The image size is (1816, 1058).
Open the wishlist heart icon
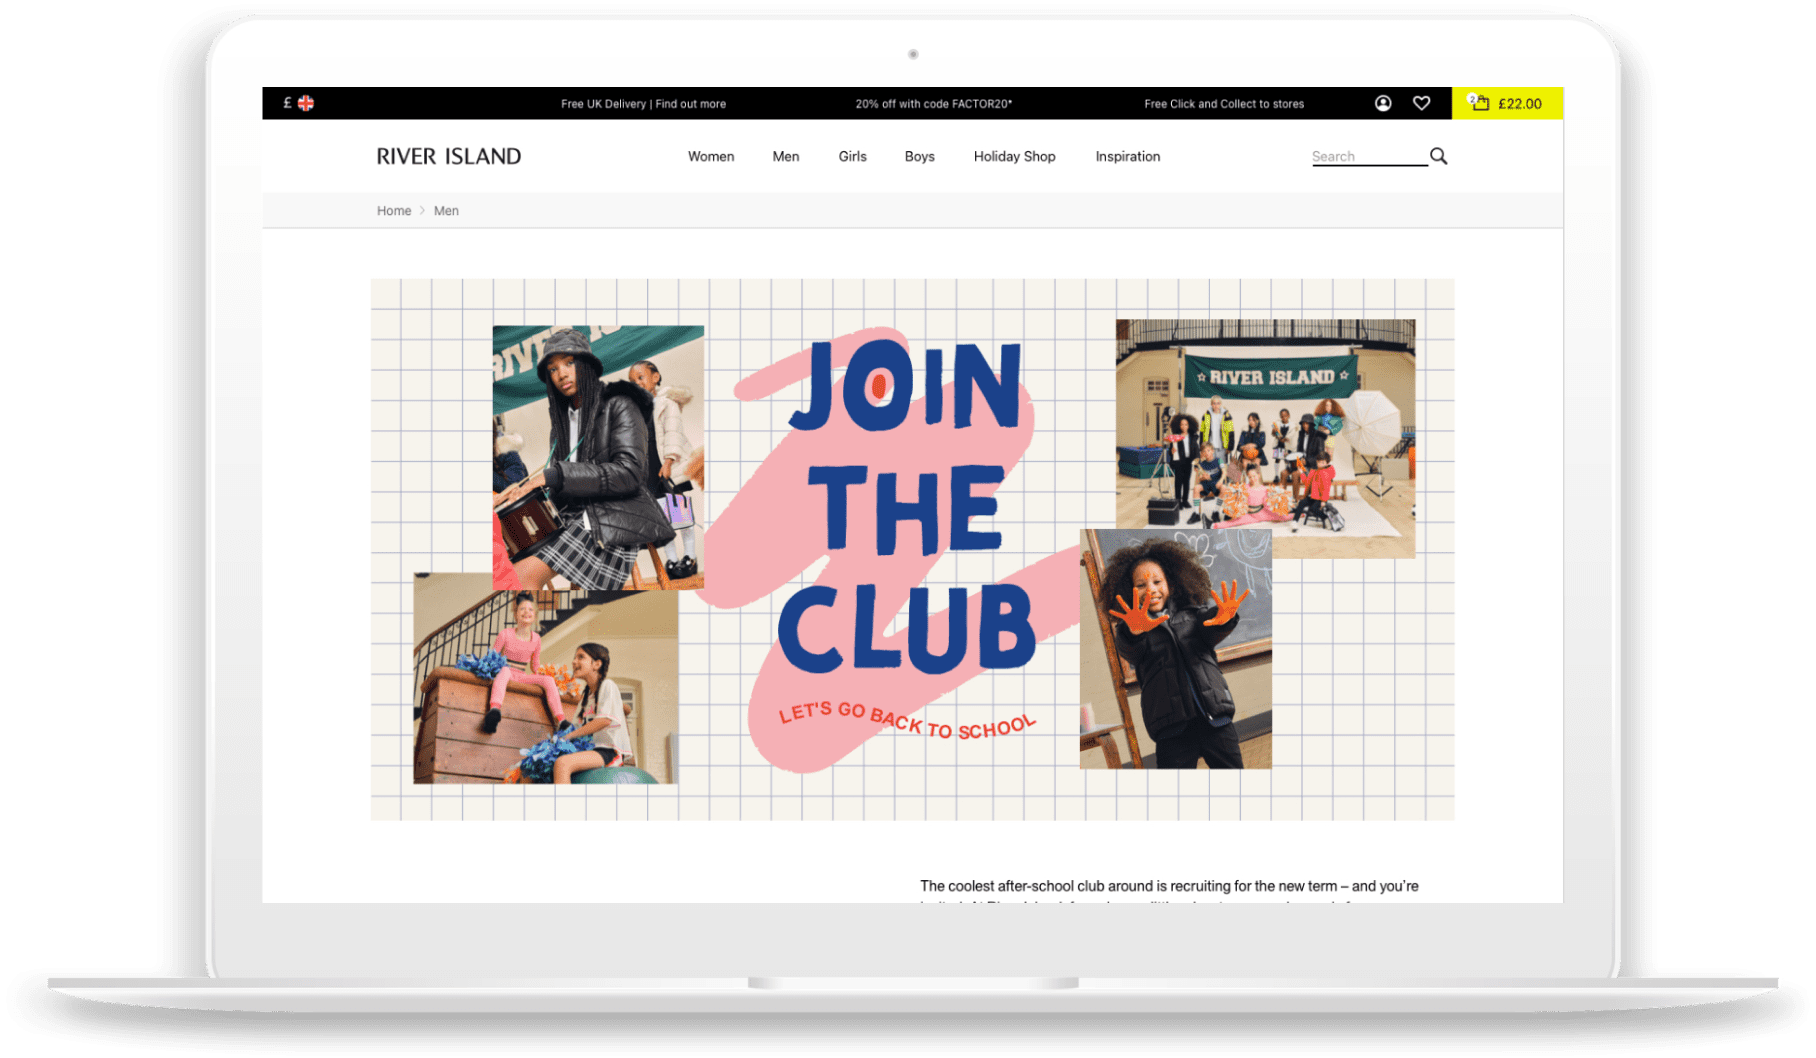1421,103
